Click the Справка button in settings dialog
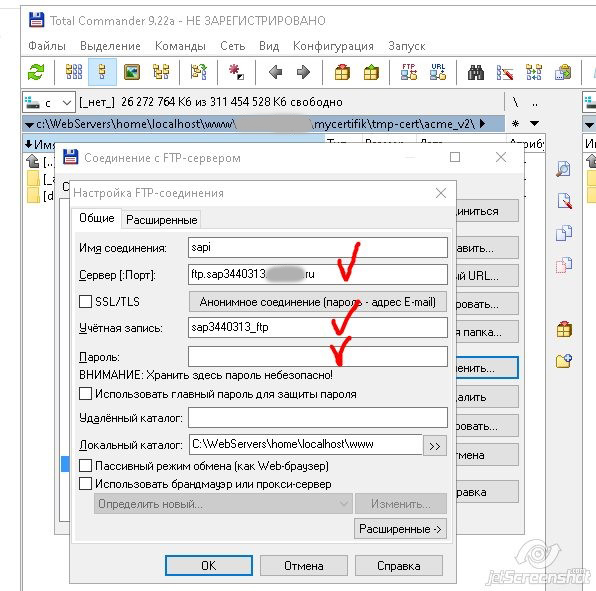 [x=399, y=566]
